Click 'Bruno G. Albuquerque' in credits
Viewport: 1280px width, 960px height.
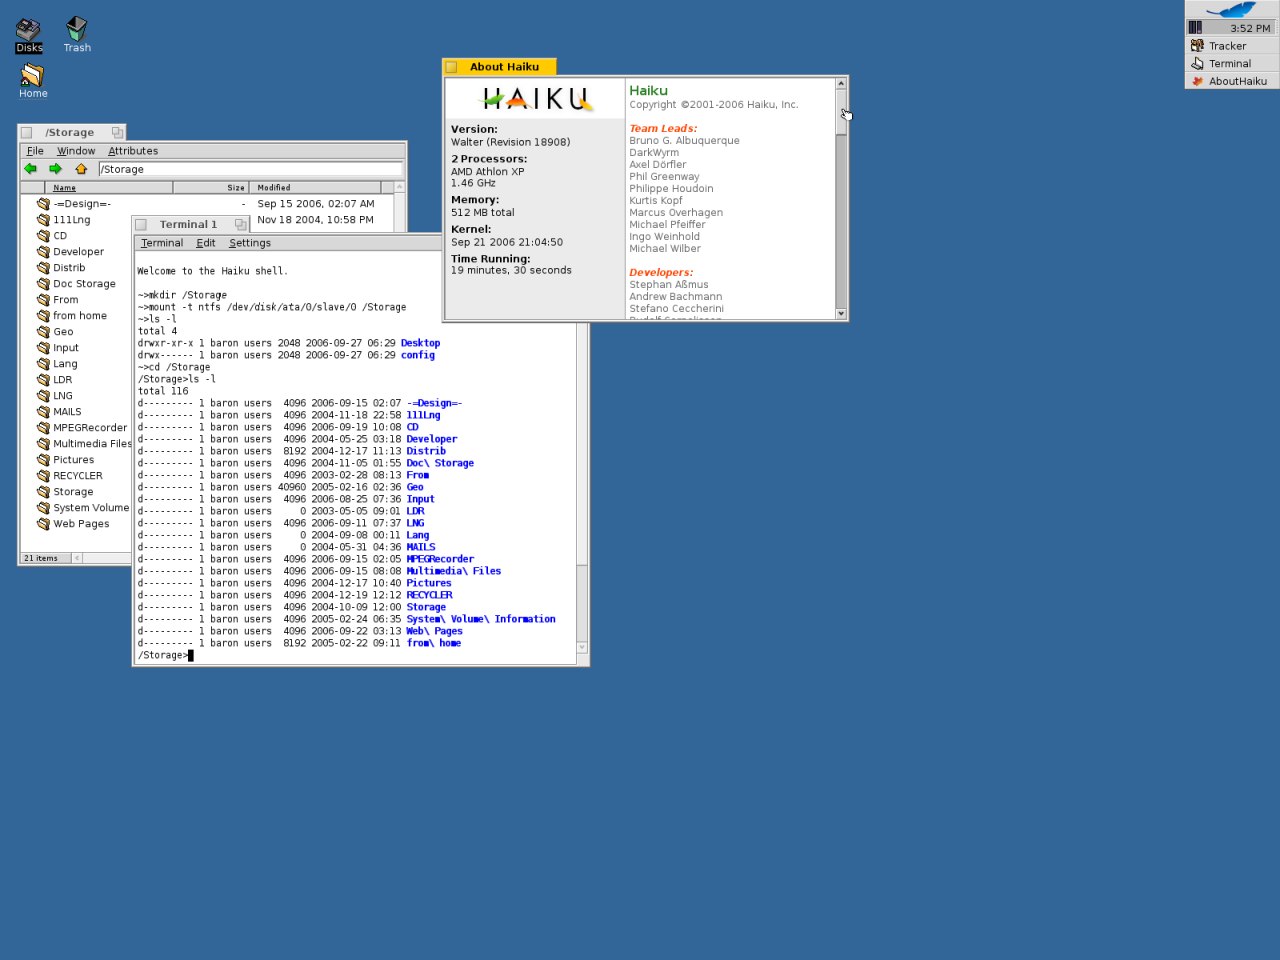point(684,141)
